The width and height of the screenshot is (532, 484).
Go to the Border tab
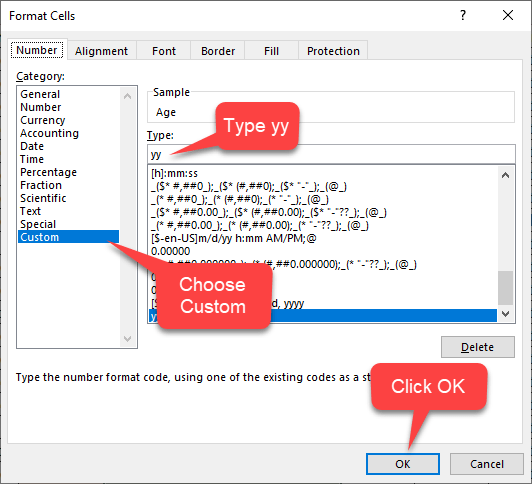pyautogui.click(x=218, y=51)
